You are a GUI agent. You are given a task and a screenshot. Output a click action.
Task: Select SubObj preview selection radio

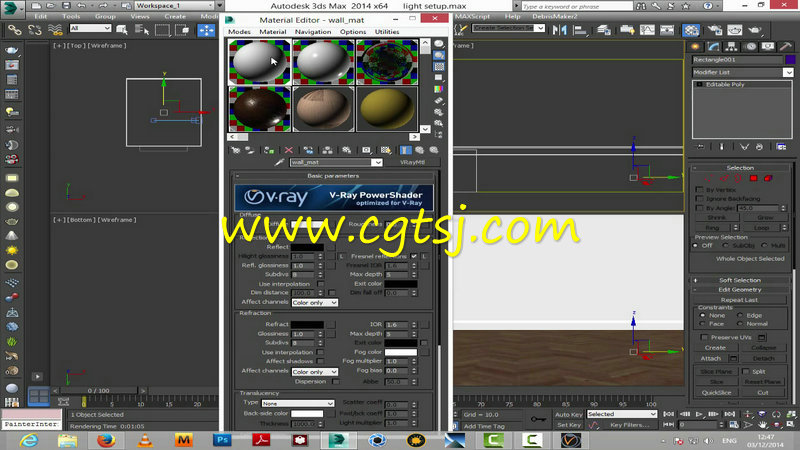click(x=726, y=245)
